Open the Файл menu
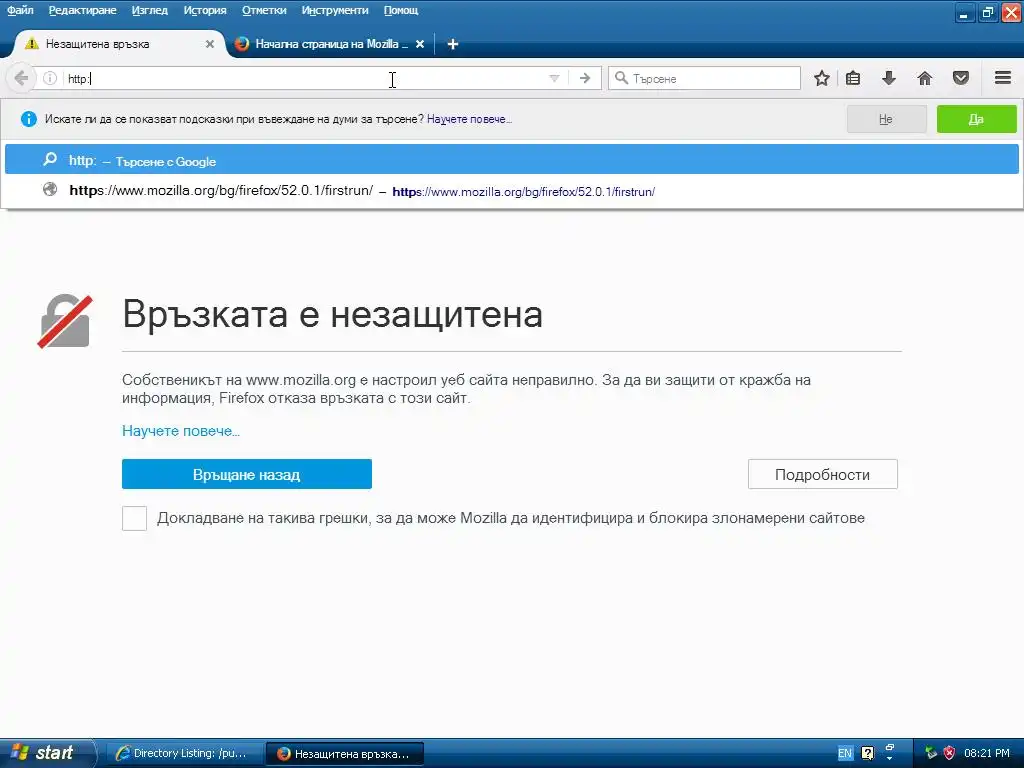The image size is (1024, 768). pyautogui.click(x=20, y=10)
